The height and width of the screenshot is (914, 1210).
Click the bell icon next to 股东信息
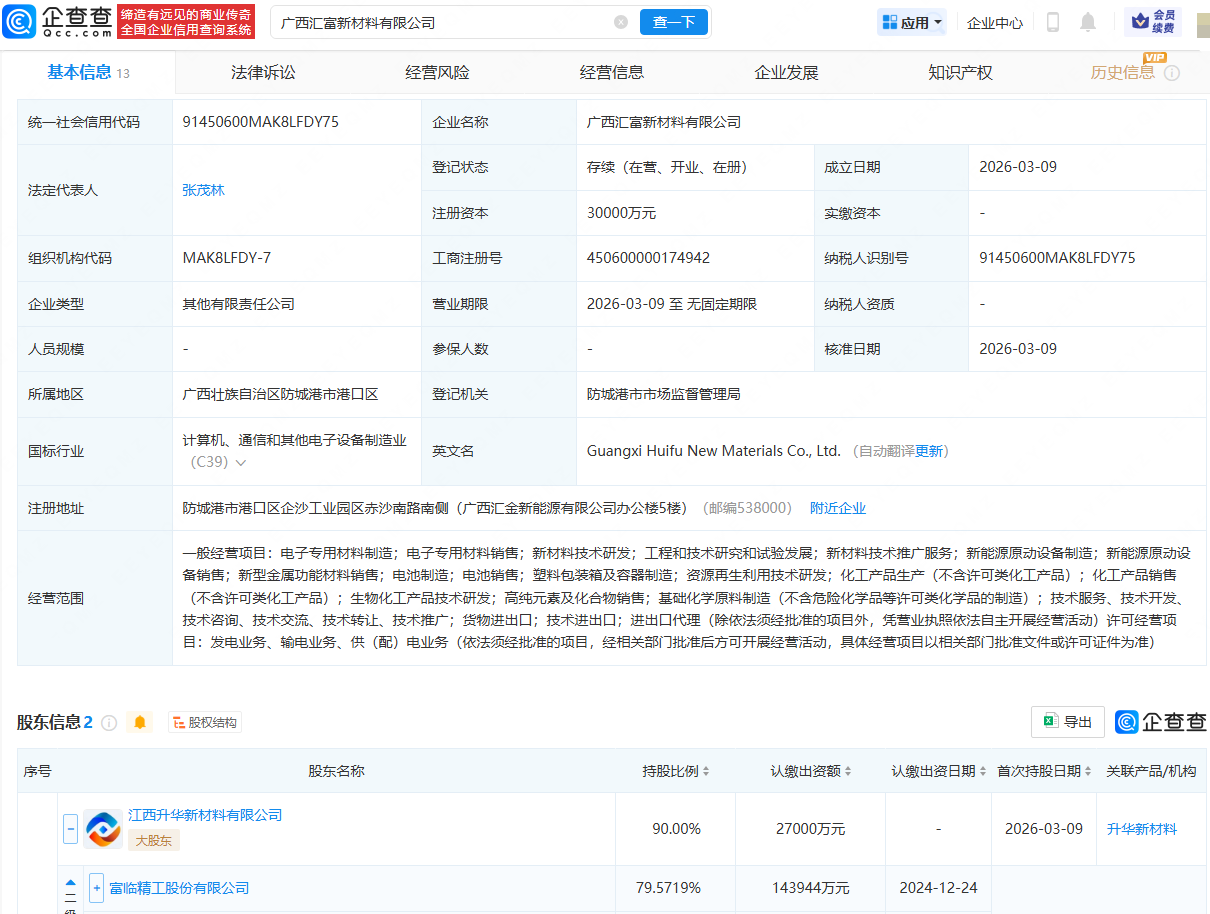pos(139,722)
